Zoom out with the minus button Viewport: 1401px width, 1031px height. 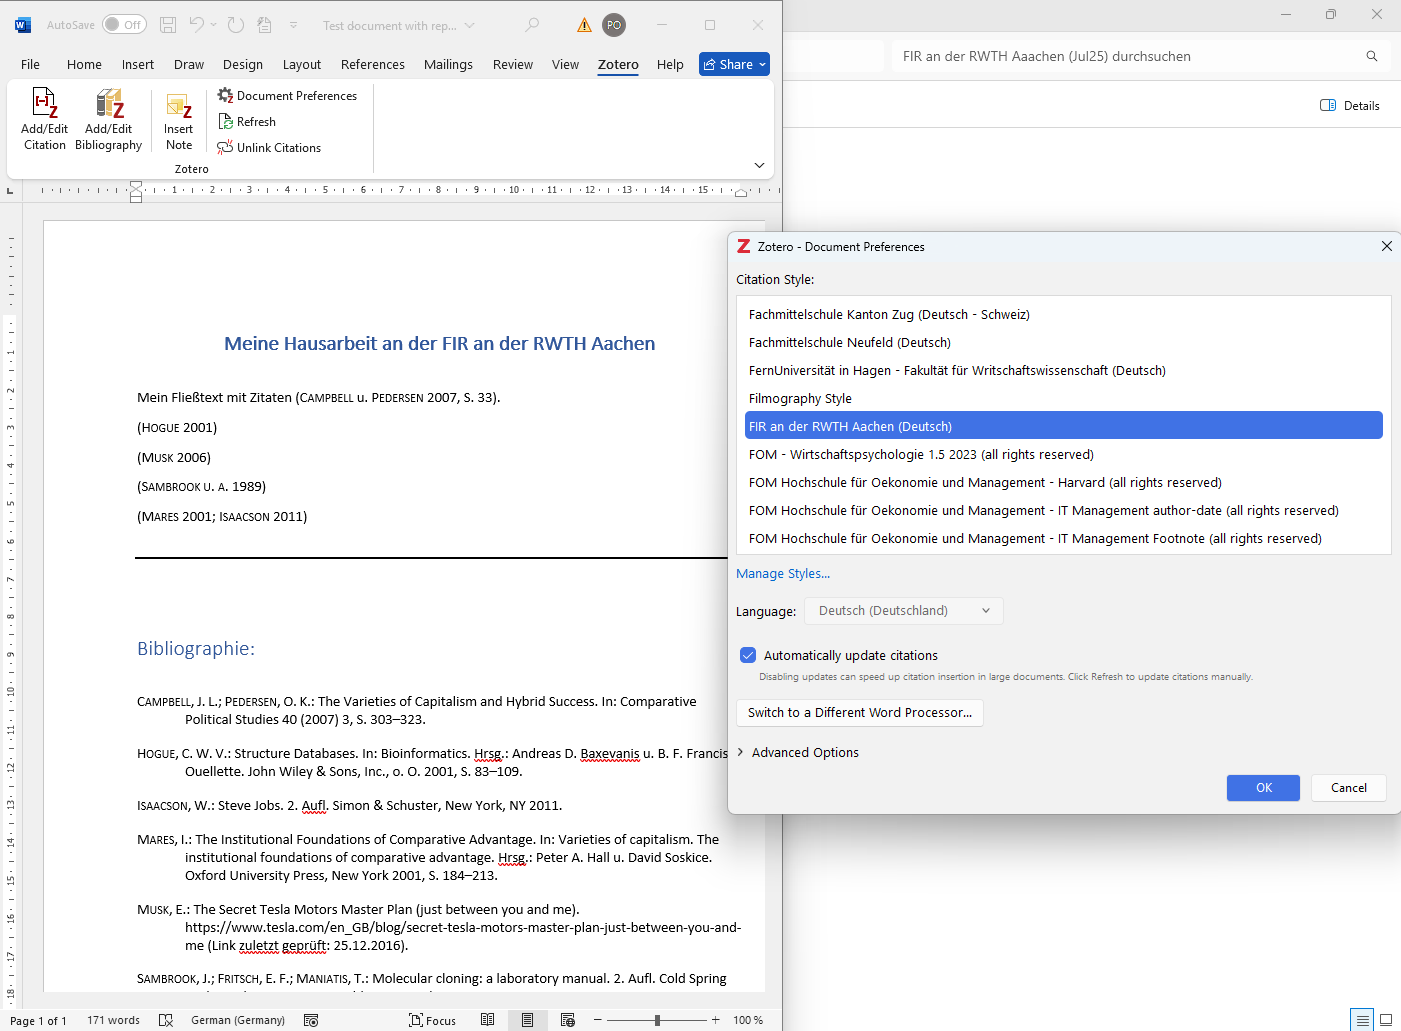598,1020
